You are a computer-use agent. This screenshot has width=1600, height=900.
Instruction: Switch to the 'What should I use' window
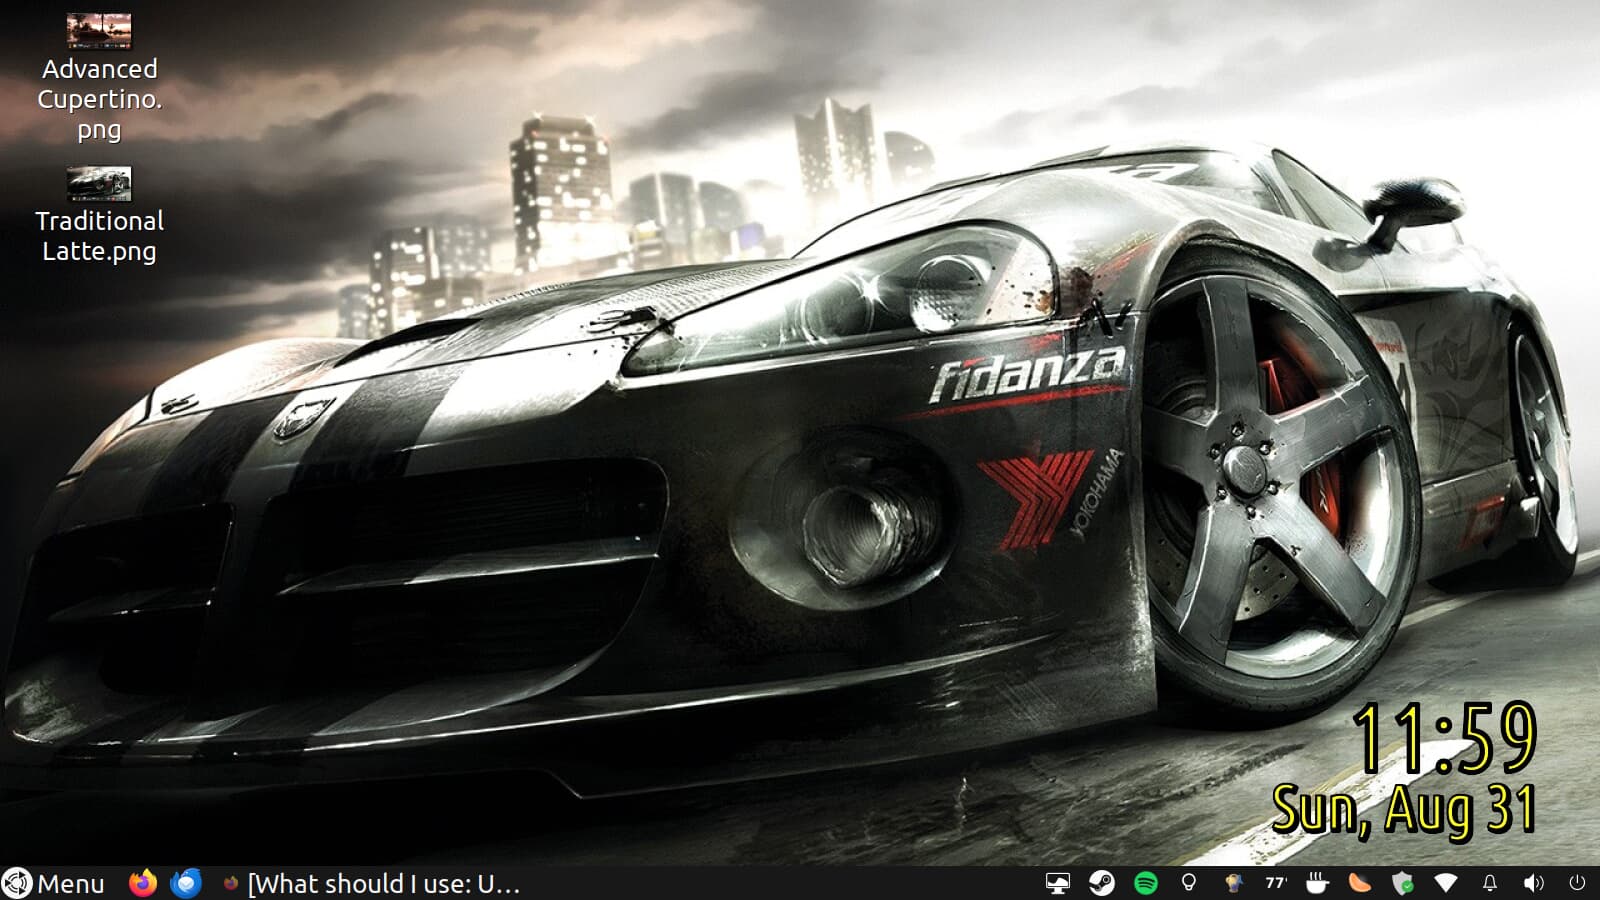[x=372, y=883]
